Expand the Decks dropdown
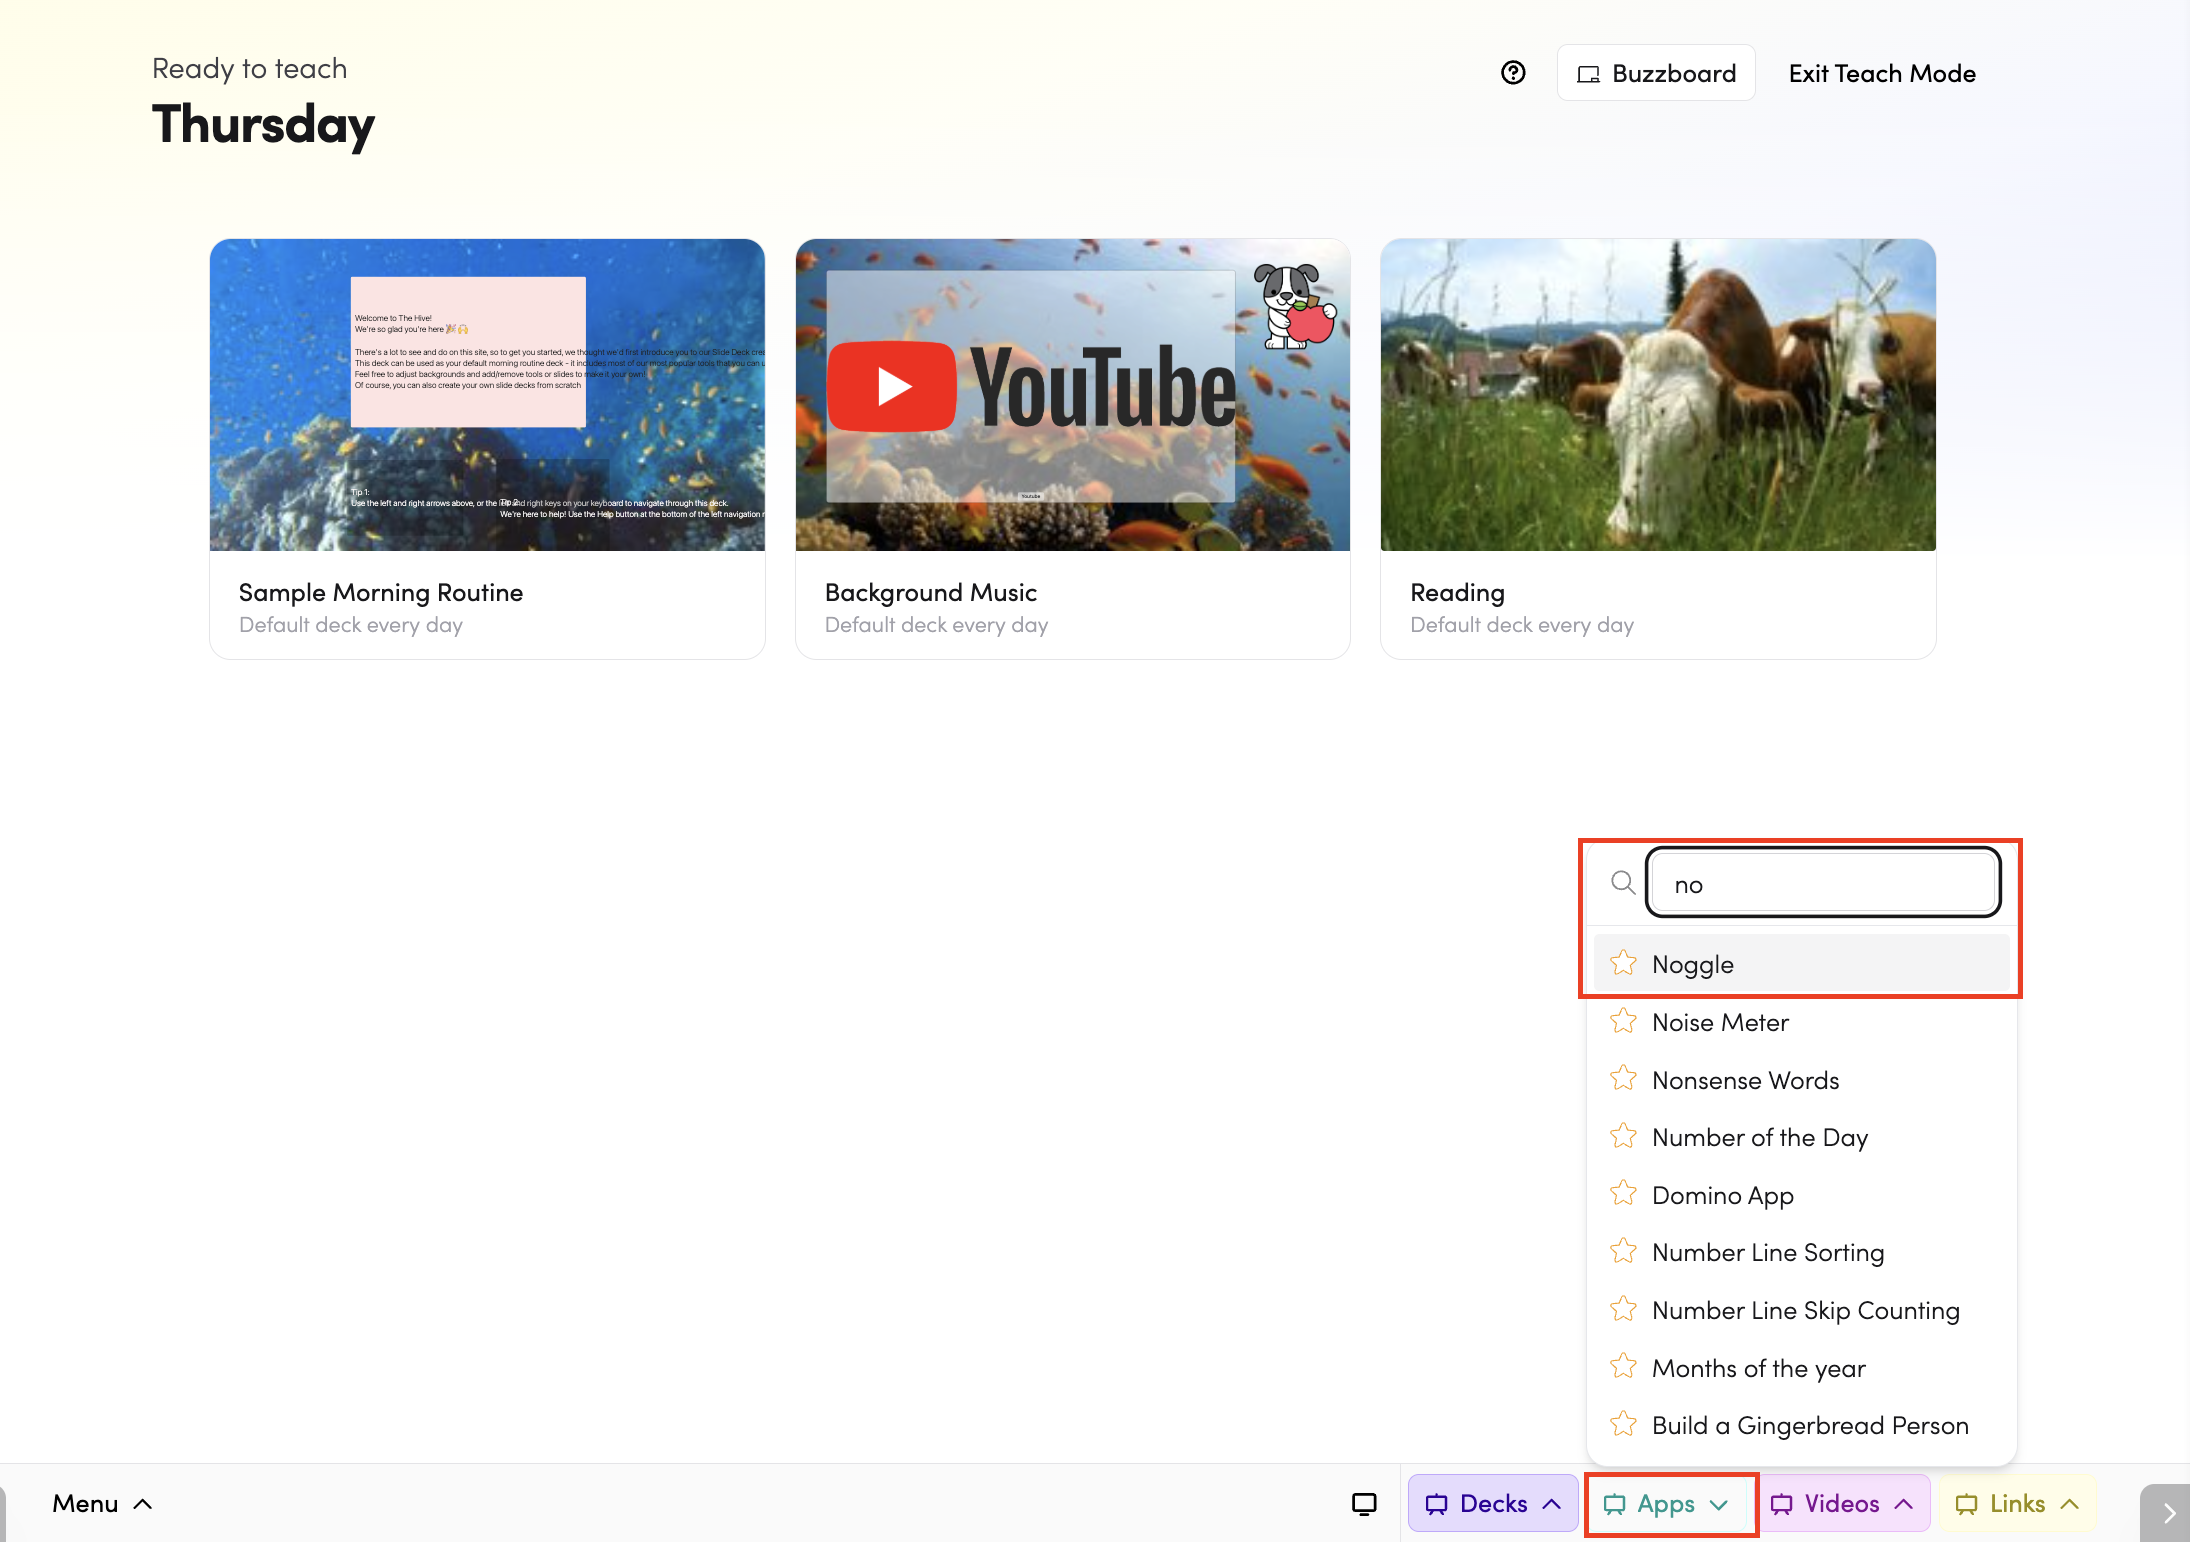Image resolution: width=2190 pixels, height=1542 pixels. [x=1493, y=1504]
